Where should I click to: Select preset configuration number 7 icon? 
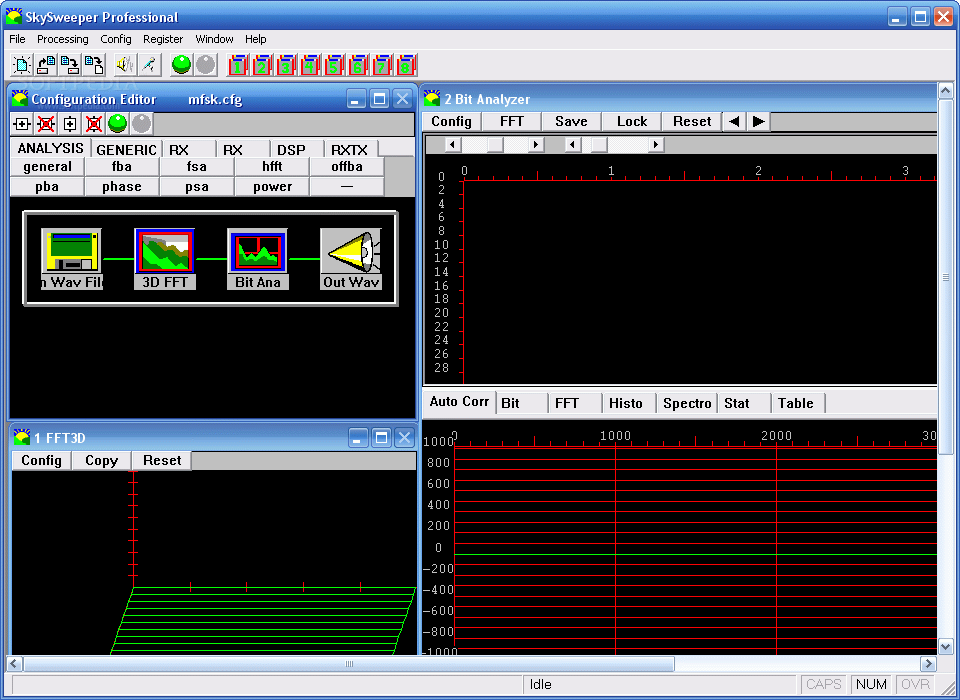pos(381,65)
